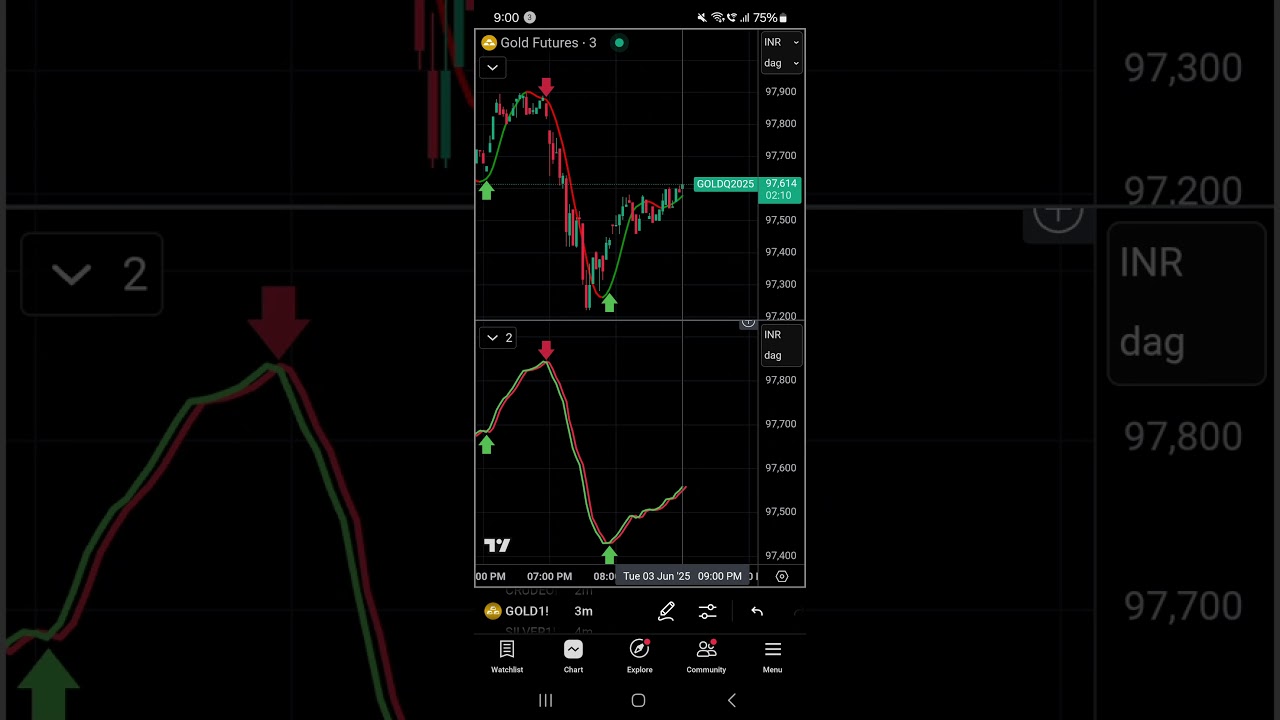Click the Gold Futures · 3 chart title
The width and height of the screenshot is (1280, 720).
[548, 43]
